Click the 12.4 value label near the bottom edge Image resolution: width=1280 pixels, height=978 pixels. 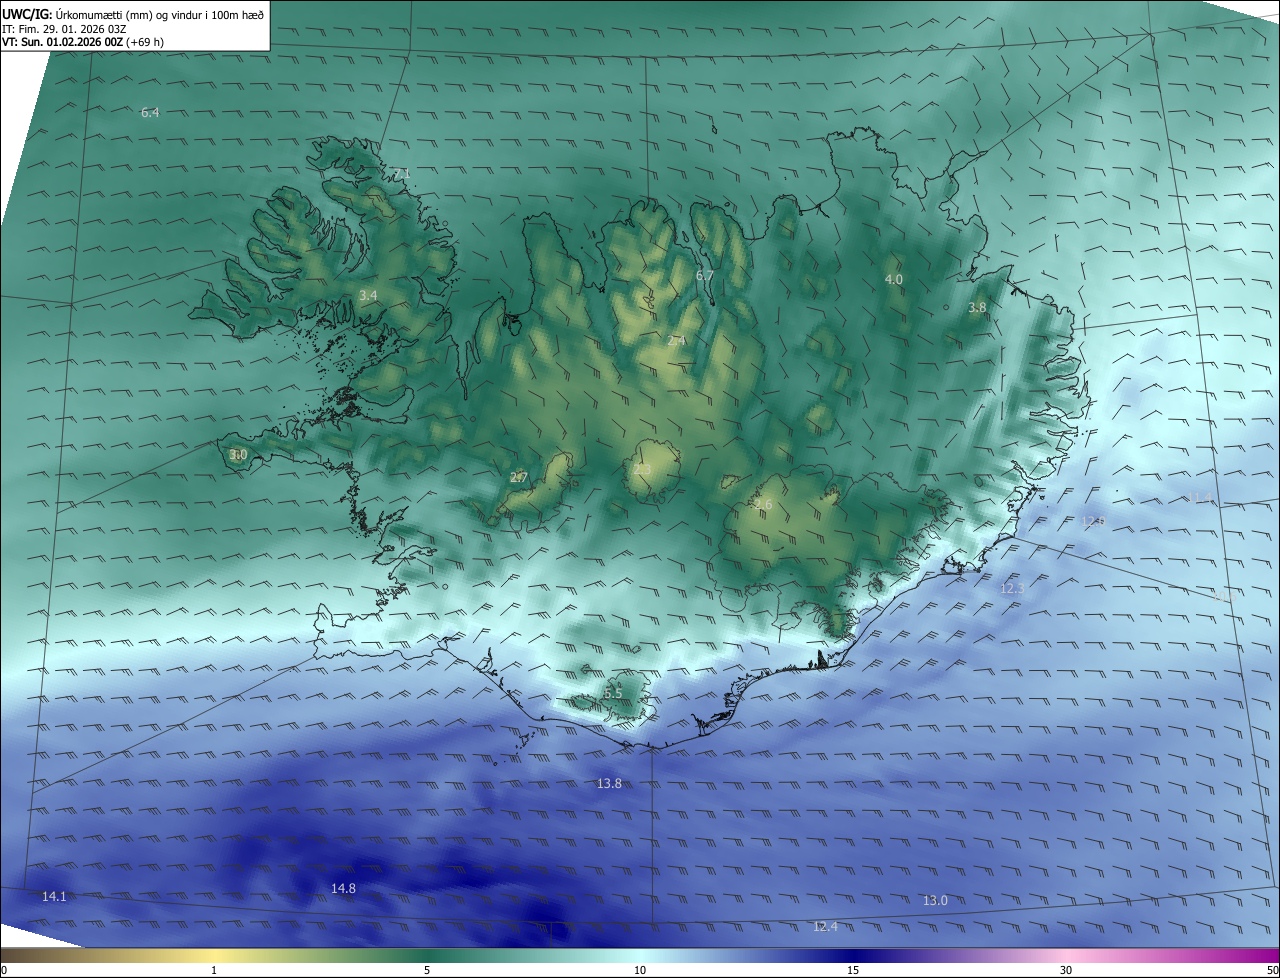tap(825, 927)
